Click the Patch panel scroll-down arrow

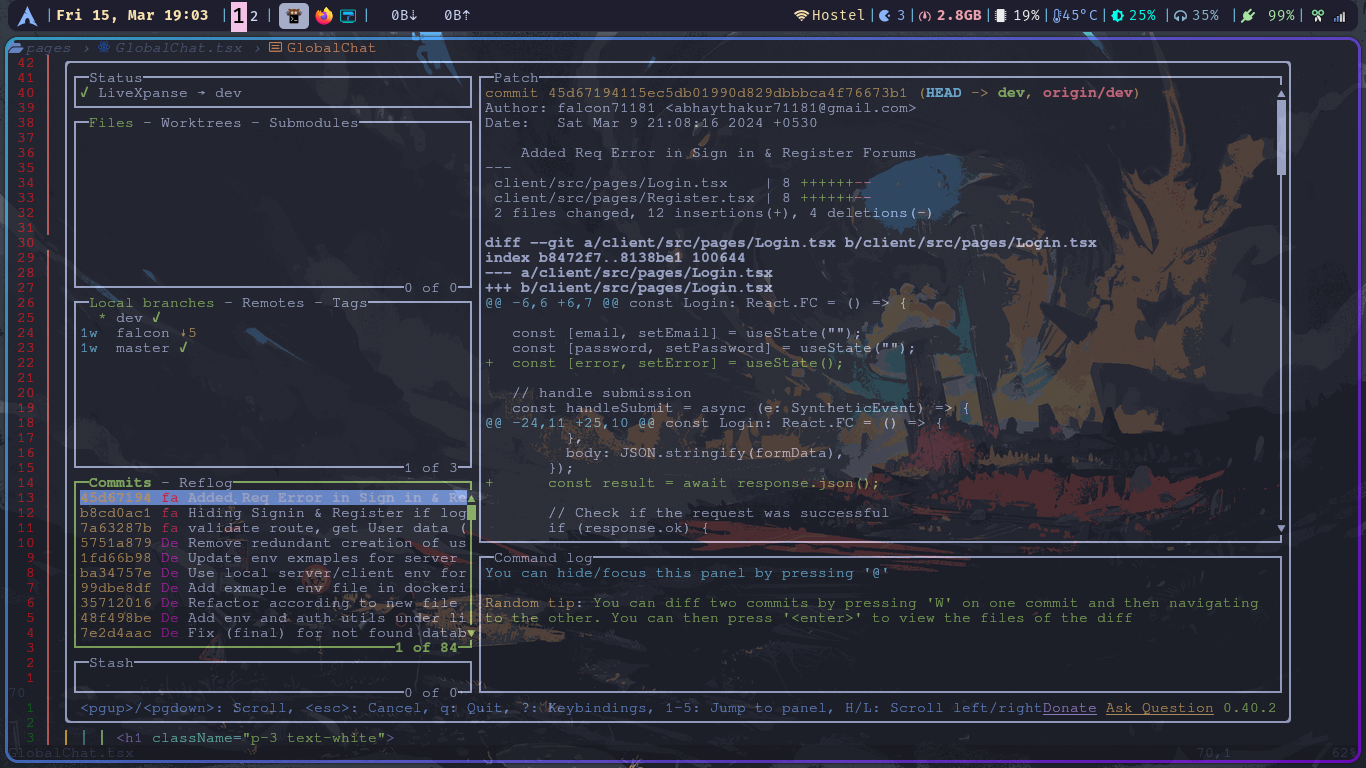point(1281,528)
